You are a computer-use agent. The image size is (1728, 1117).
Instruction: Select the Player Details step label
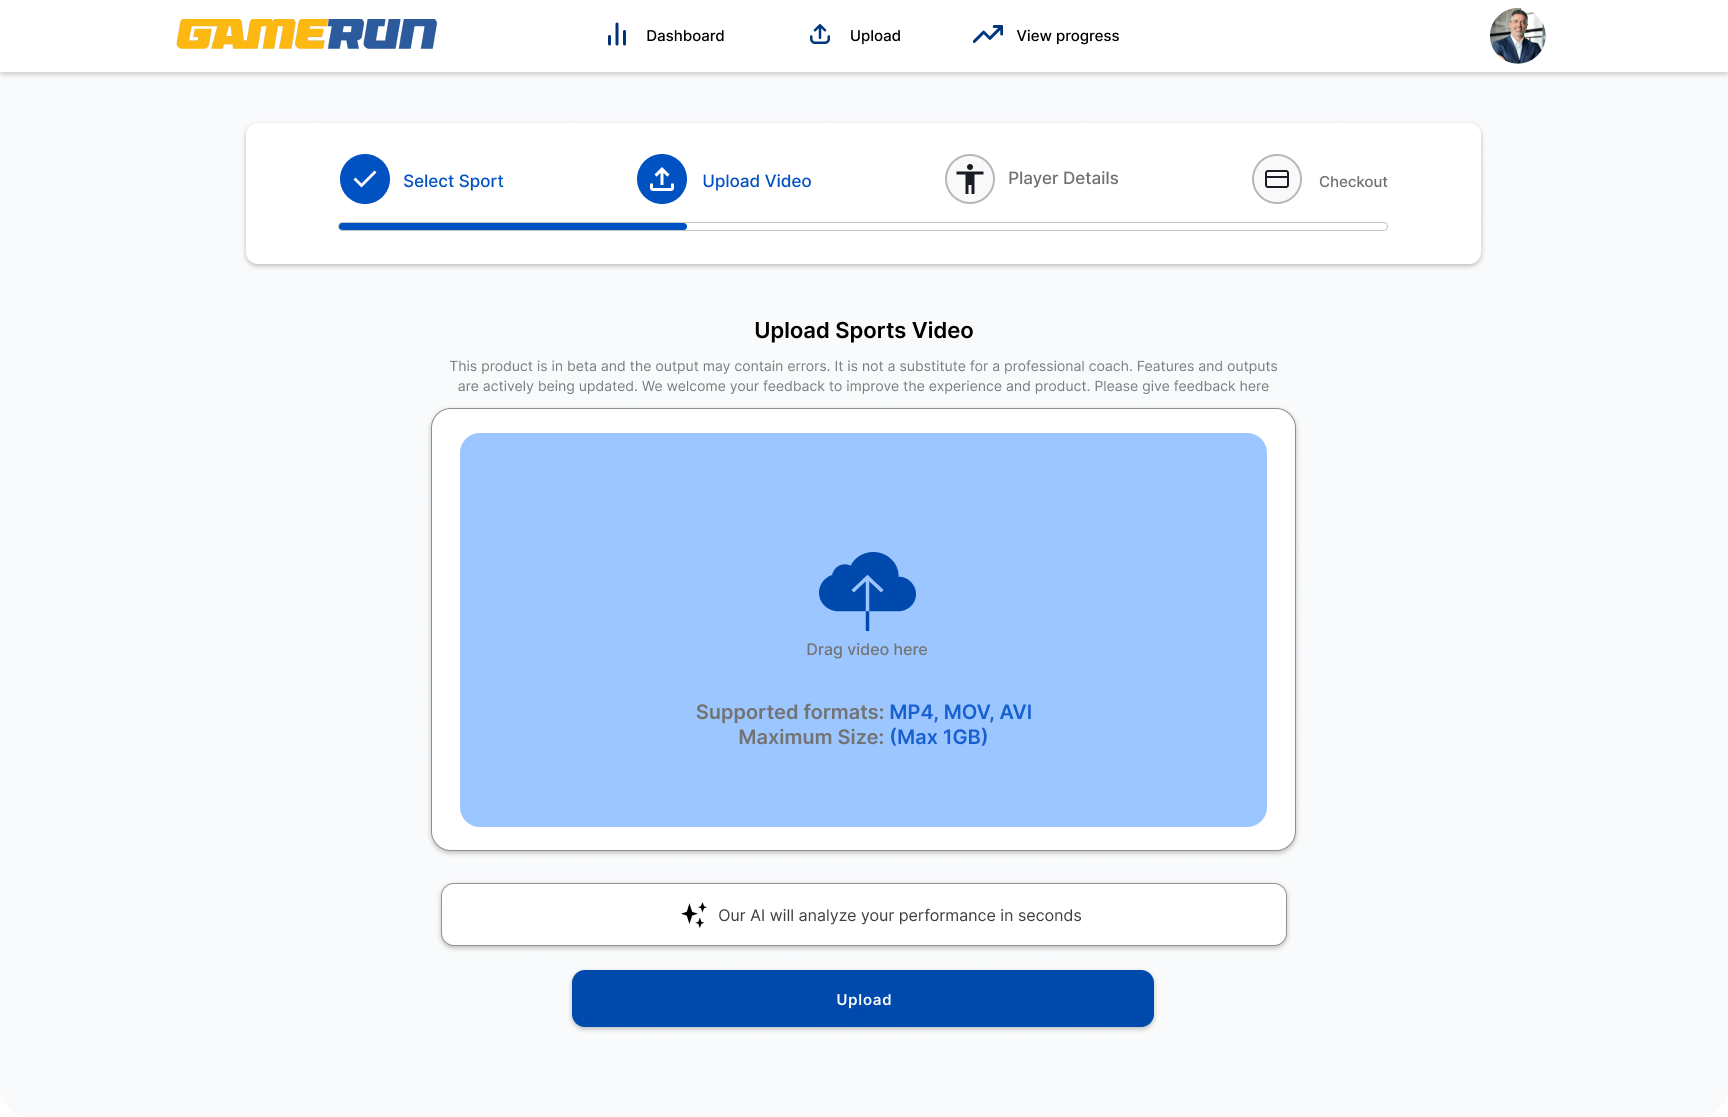pos(1063,178)
